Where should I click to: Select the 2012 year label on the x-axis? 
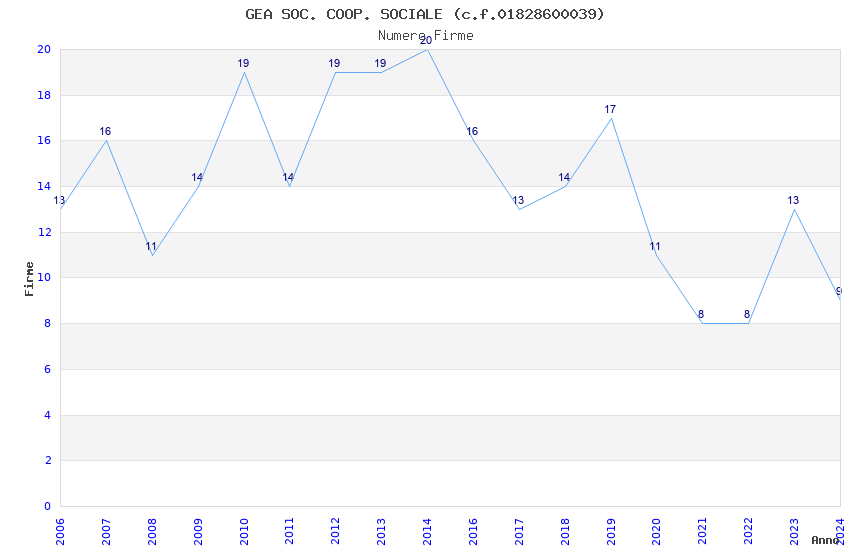[336, 532]
